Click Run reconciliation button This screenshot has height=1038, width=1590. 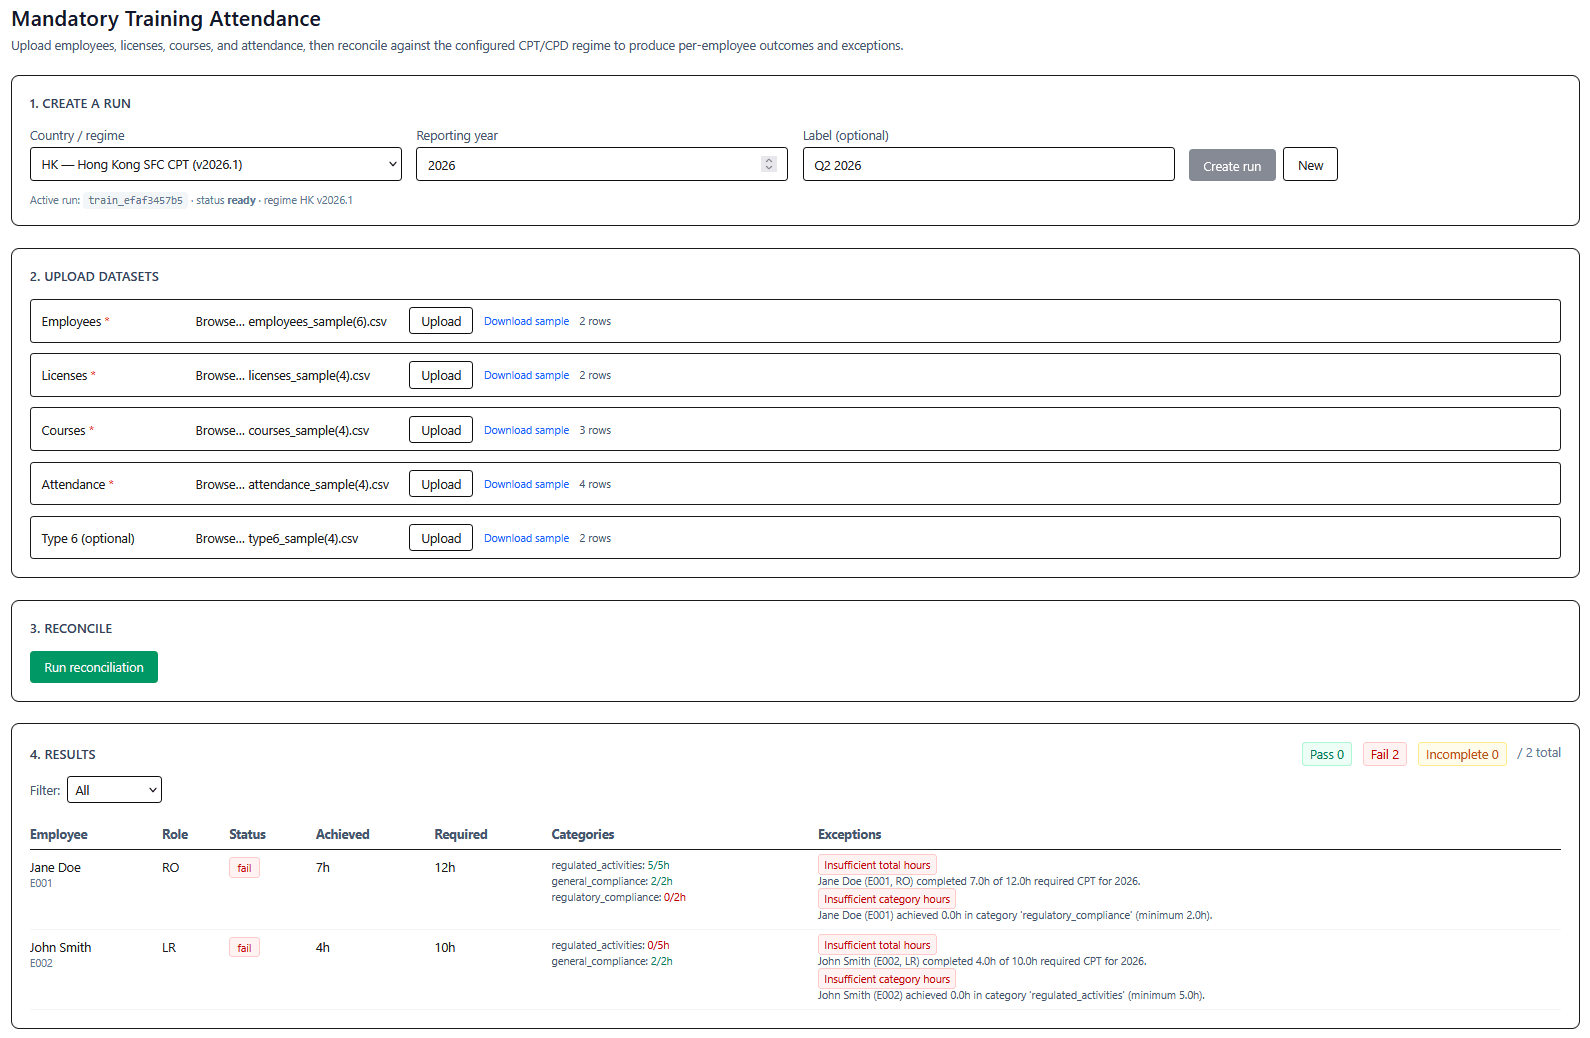tap(94, 667)
